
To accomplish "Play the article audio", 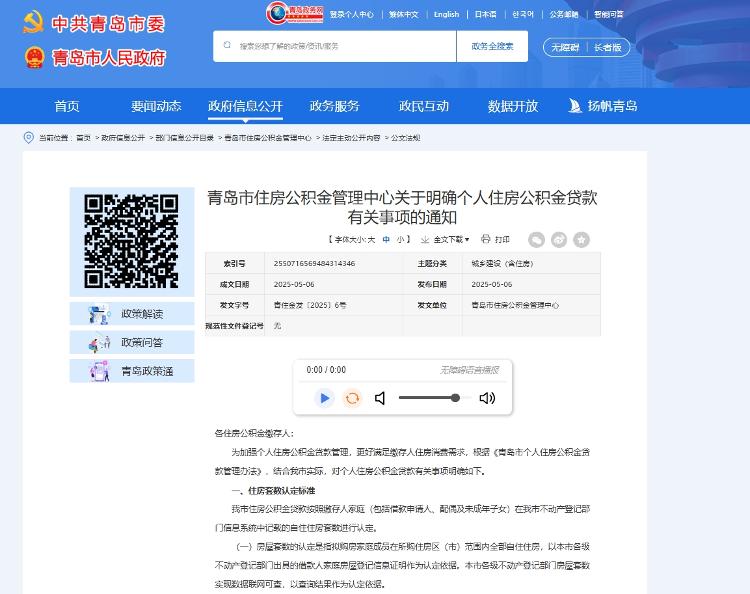I will click(324, 398).
